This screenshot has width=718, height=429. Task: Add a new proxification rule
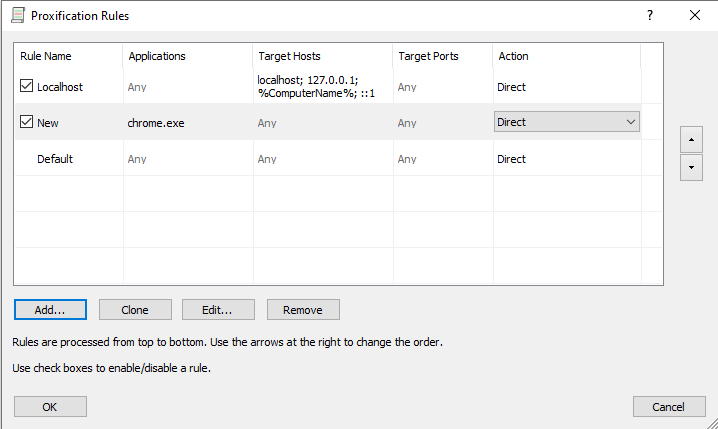tap(50, 310)
